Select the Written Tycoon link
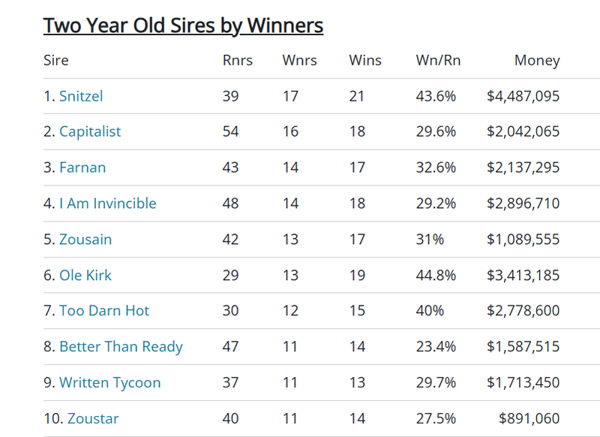600x437 pixels. [x=110, y=383]
